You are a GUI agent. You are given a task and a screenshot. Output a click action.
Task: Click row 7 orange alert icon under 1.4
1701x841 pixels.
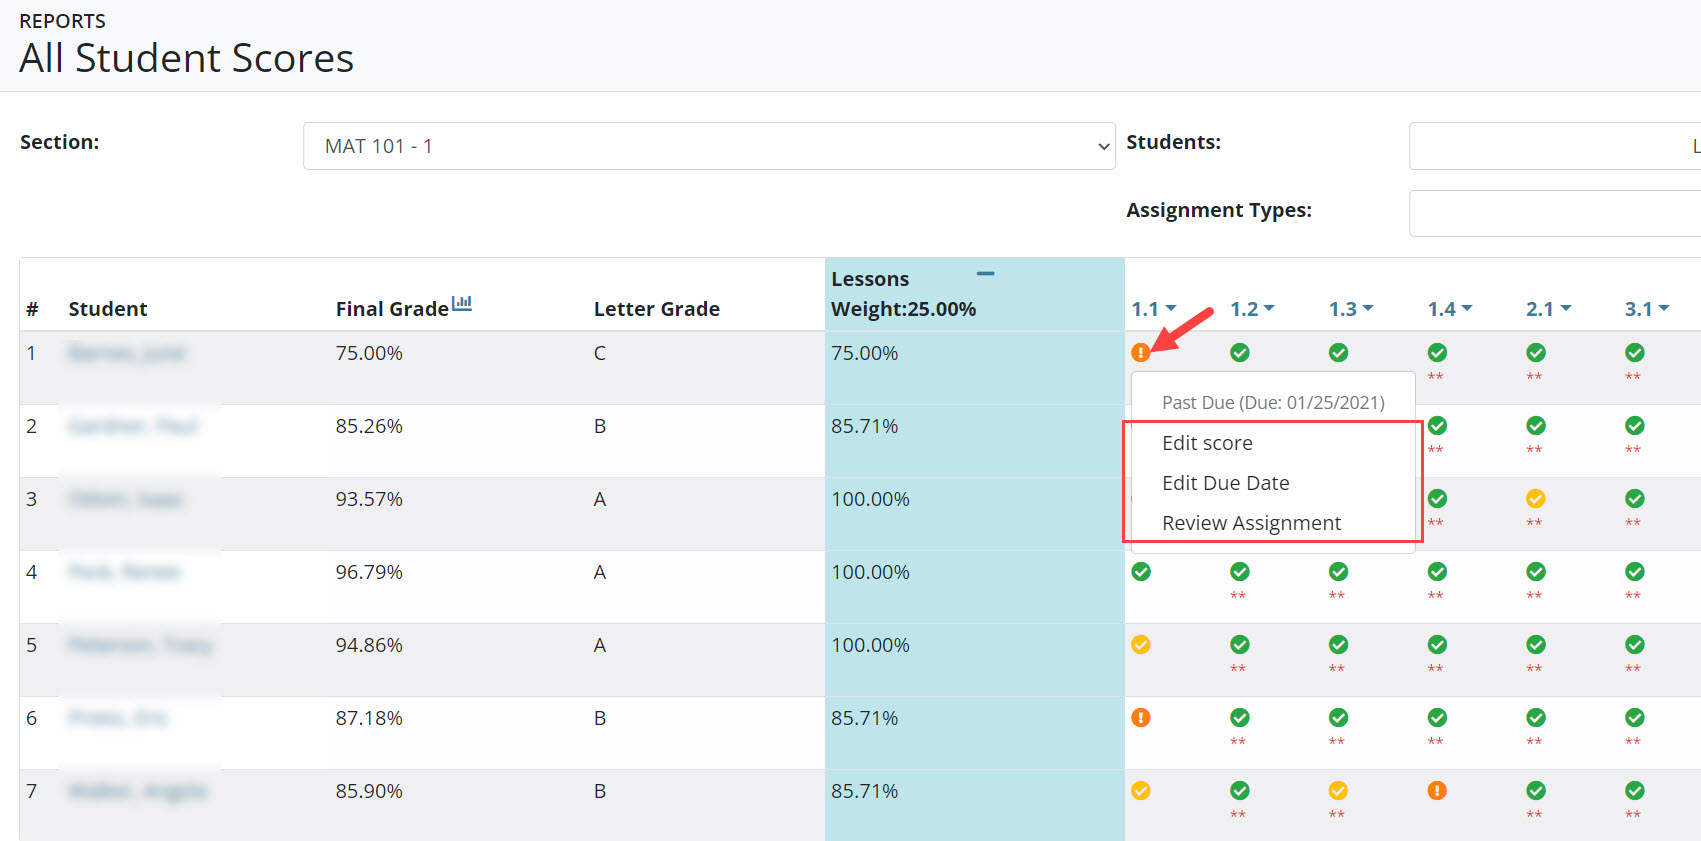[1438, 790]
